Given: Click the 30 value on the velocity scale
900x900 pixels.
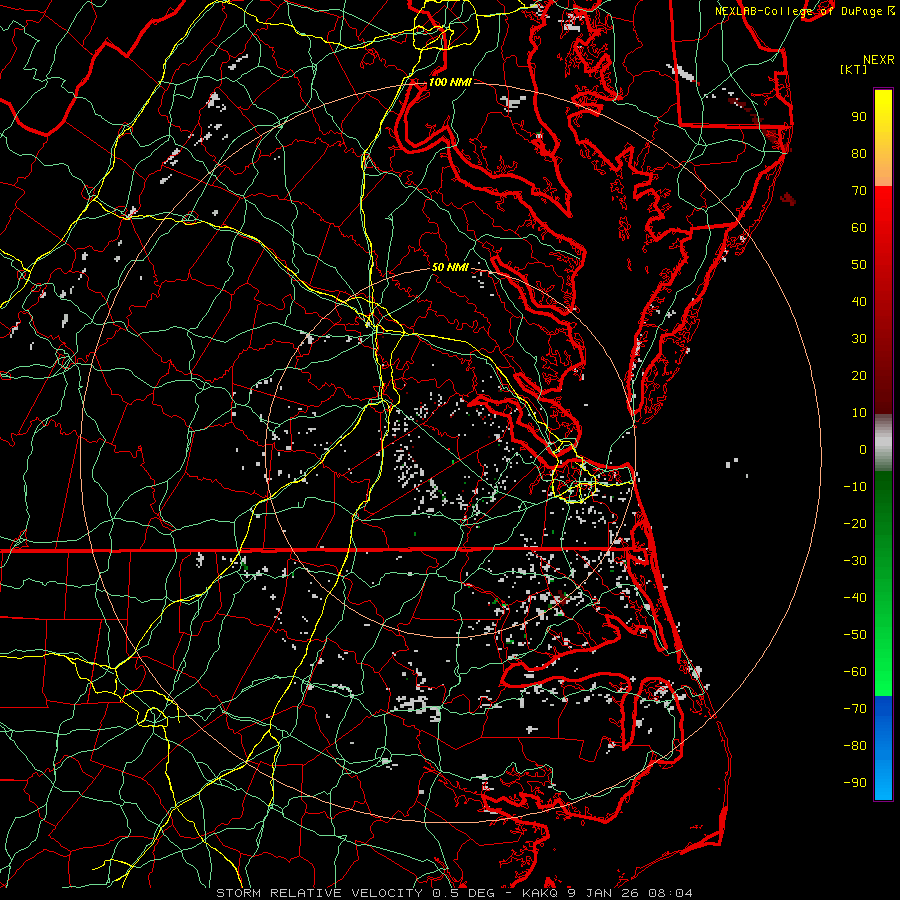Looking at the screenshot, I should pyautogui.click(x=859, y=339).
